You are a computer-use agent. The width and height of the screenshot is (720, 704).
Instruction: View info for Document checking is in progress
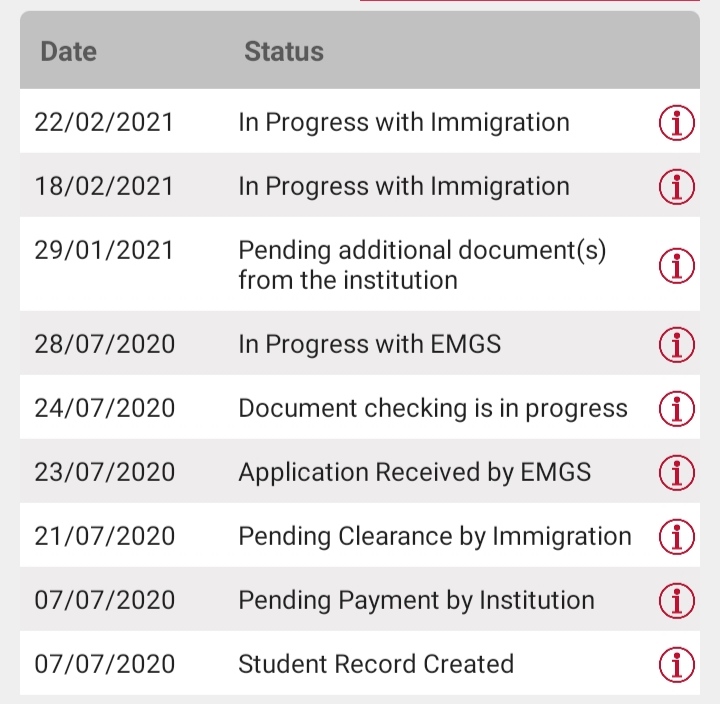click(x=677, y=408)
